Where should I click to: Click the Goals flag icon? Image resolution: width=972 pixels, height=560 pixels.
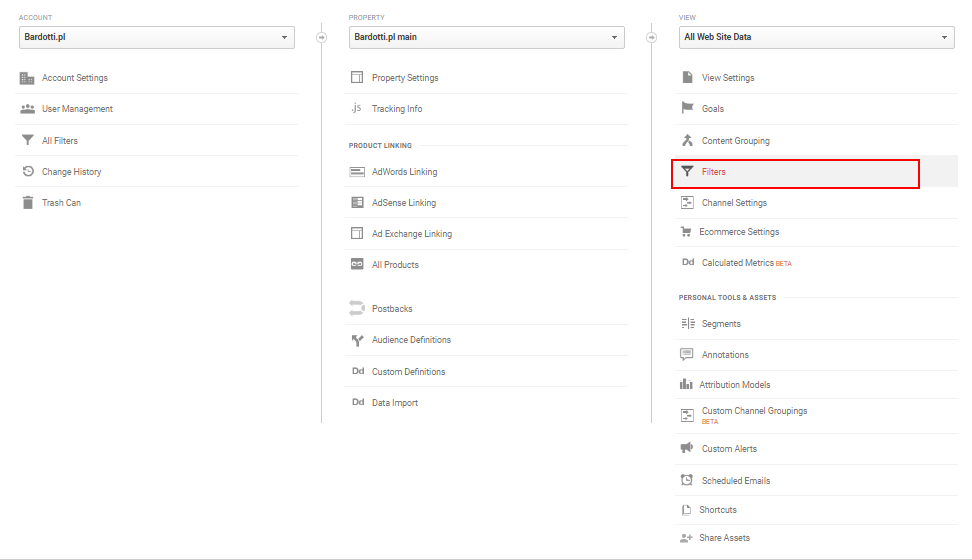point(687,107)
